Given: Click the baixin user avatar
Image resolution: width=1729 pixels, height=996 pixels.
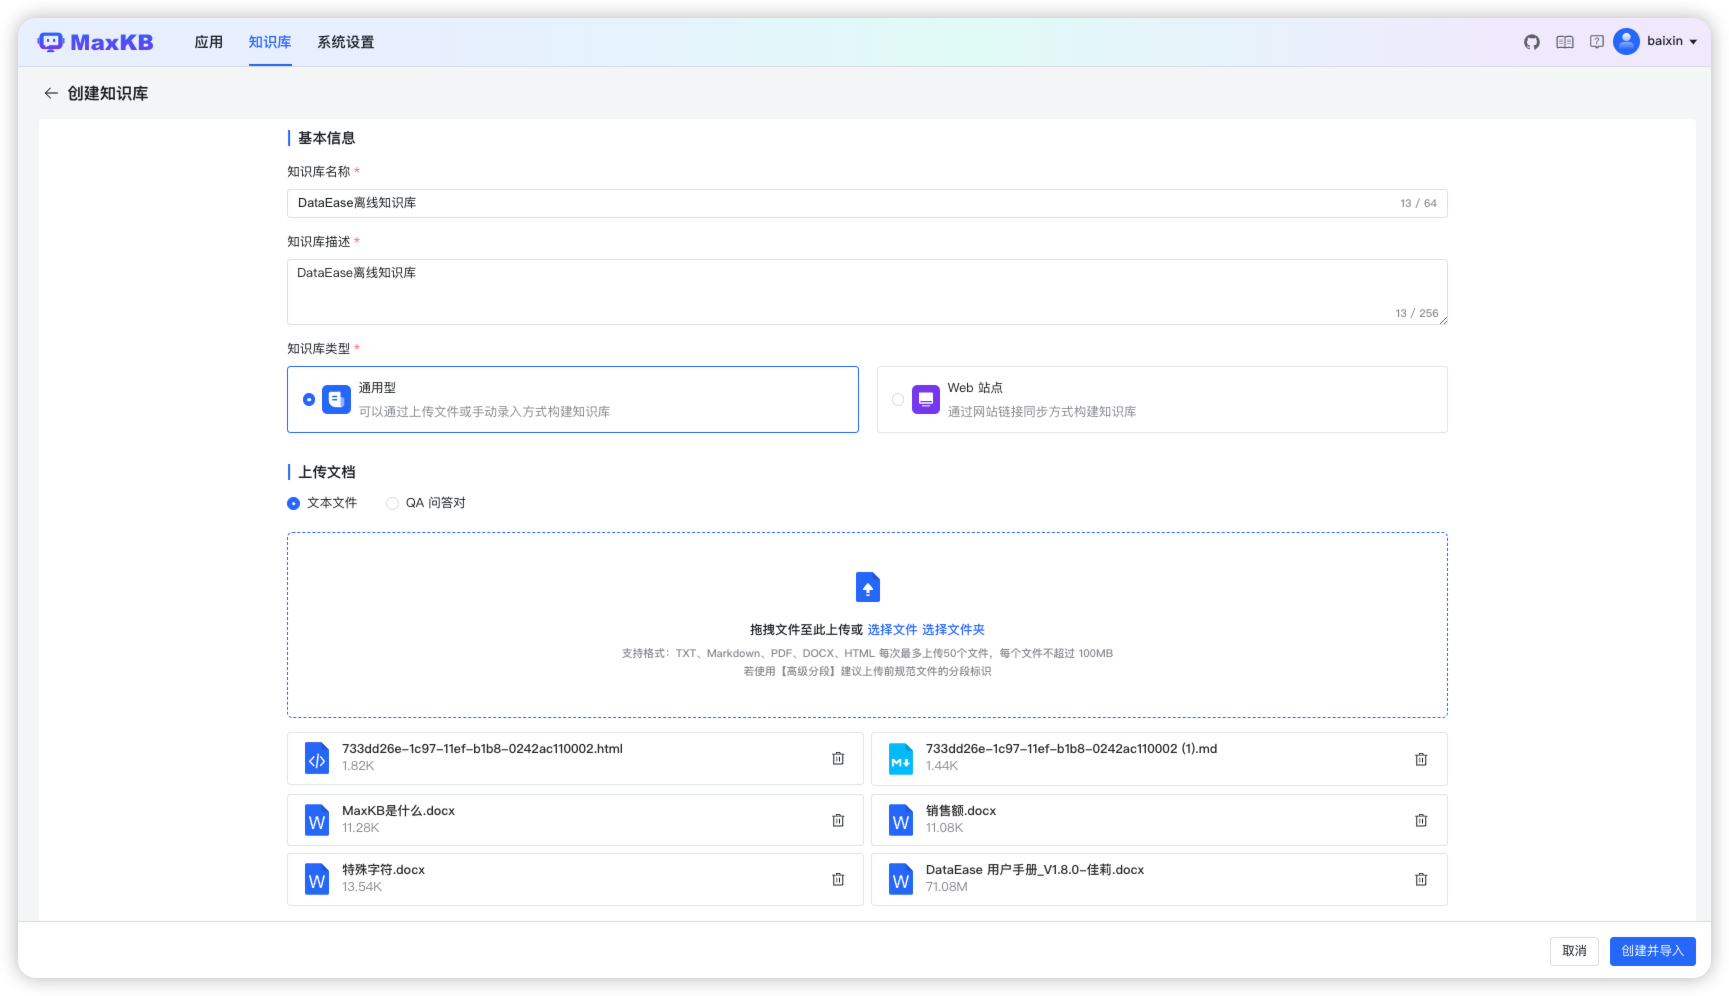Looking at the screenshot, I should (1625, 41).
